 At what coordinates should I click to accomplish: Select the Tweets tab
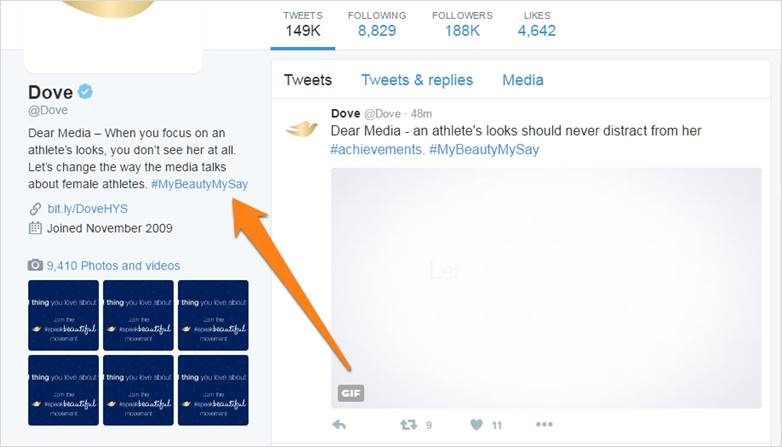[308, 80]
